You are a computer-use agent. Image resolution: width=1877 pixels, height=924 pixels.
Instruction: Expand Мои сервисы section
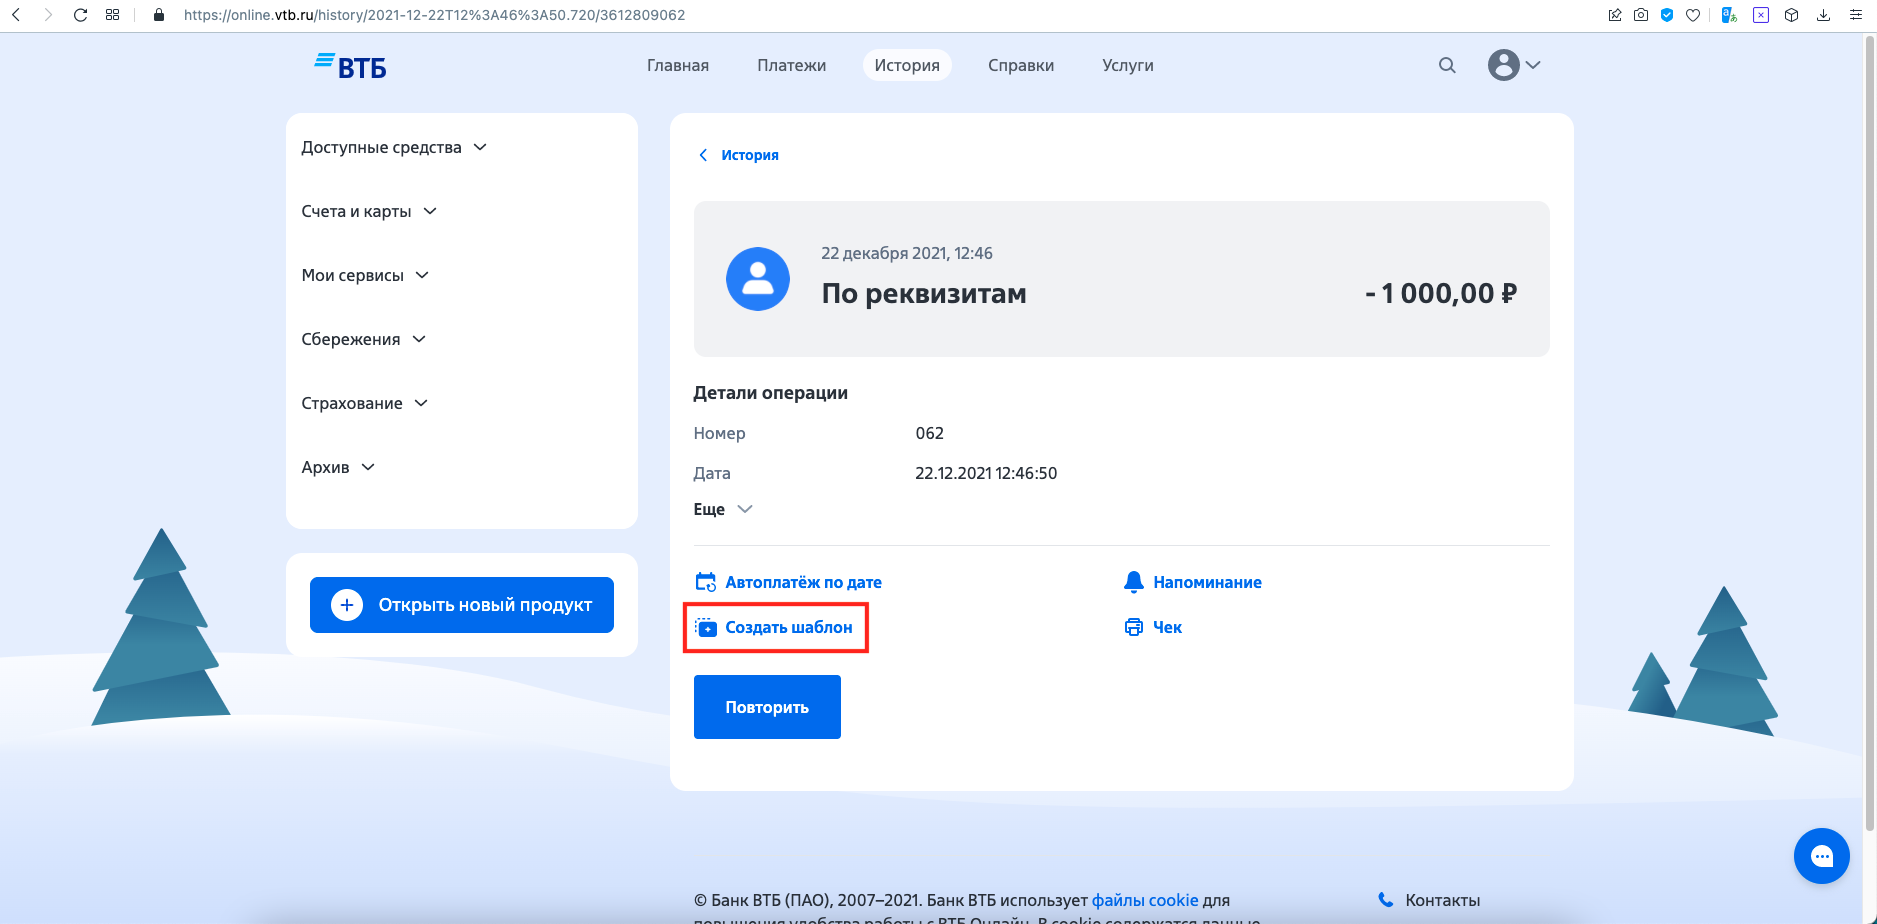click(365, 275)
